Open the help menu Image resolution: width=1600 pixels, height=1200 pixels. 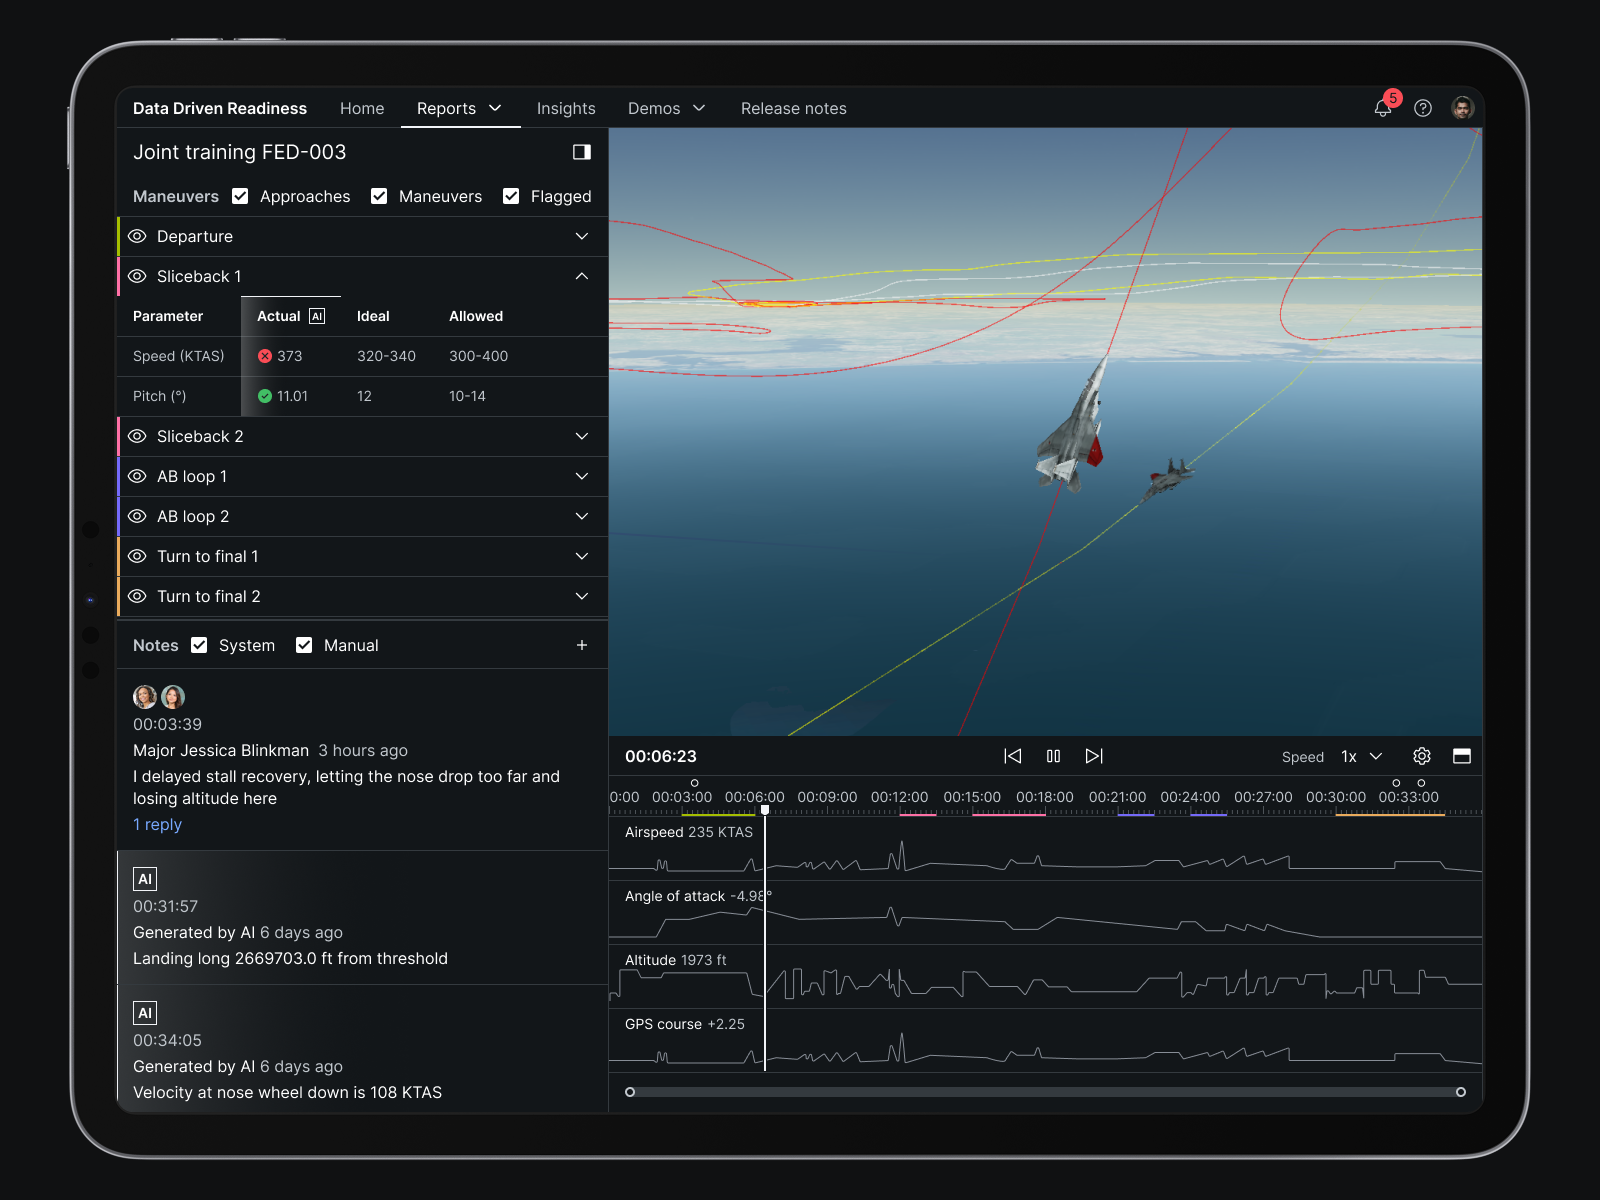[x=1423, y=108]
